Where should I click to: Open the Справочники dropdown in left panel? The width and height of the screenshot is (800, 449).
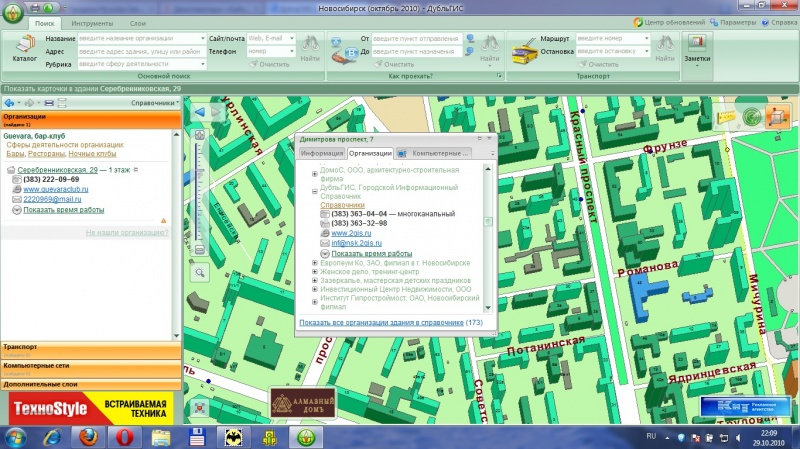155,103
